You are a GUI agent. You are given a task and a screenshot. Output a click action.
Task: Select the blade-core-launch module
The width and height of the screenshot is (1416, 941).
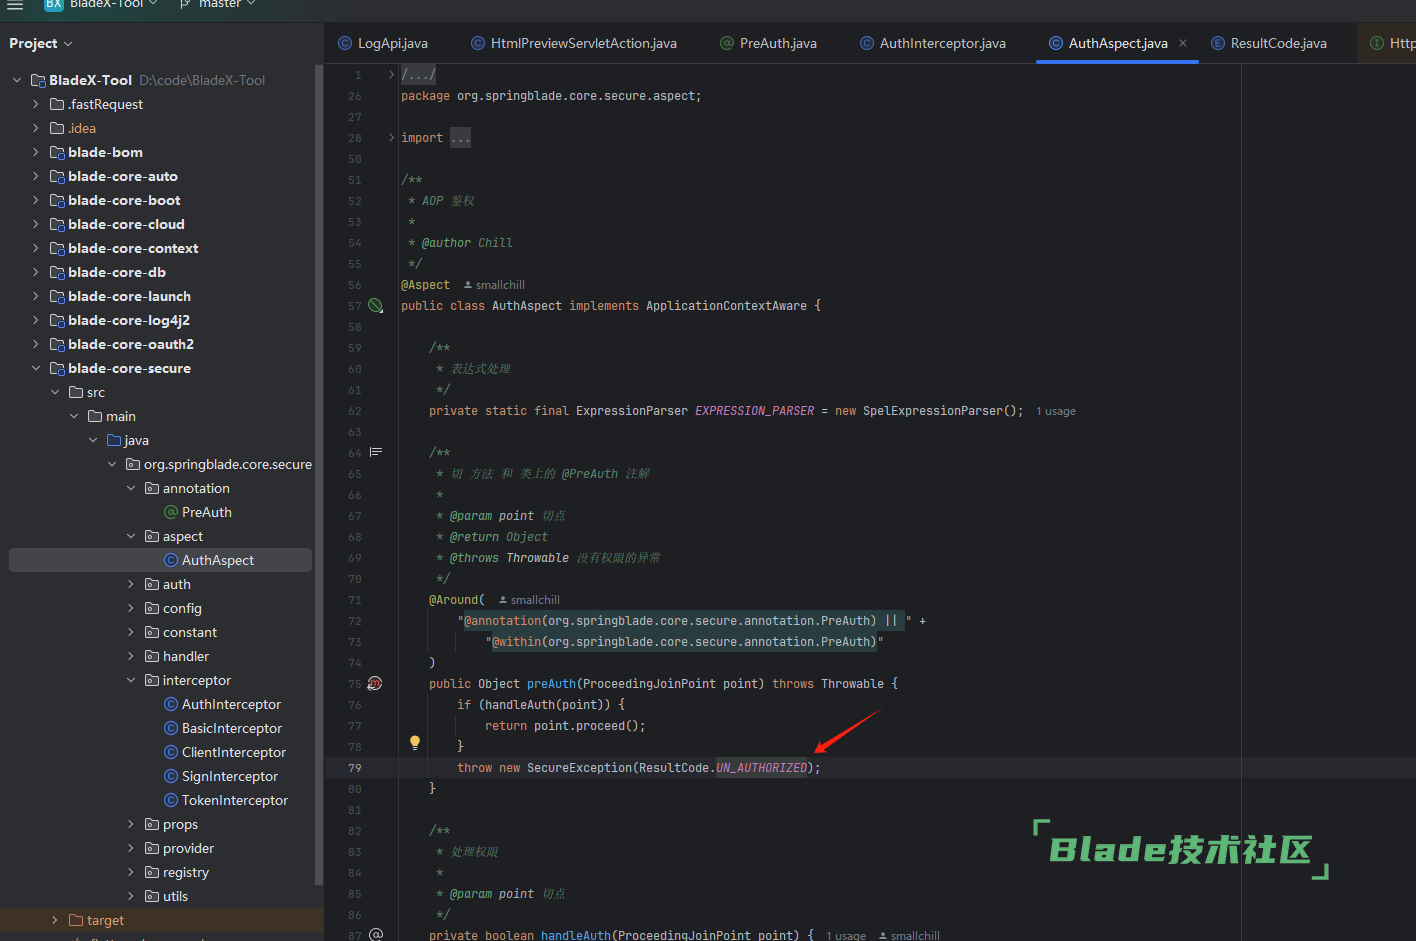(129, 296)
